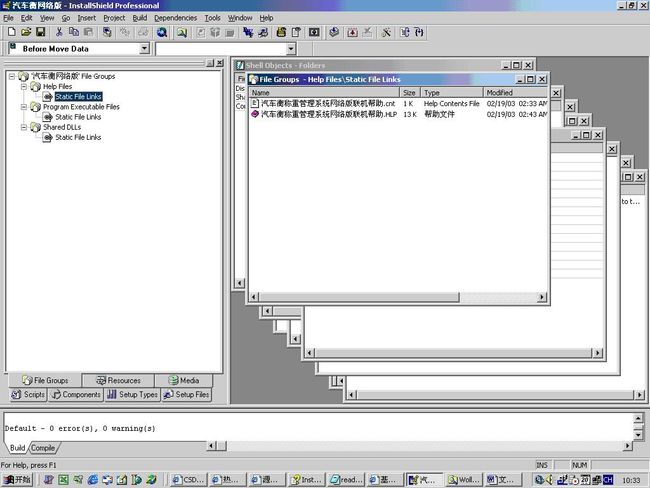Click the red arrow box toolbar icon

[352, 32]
